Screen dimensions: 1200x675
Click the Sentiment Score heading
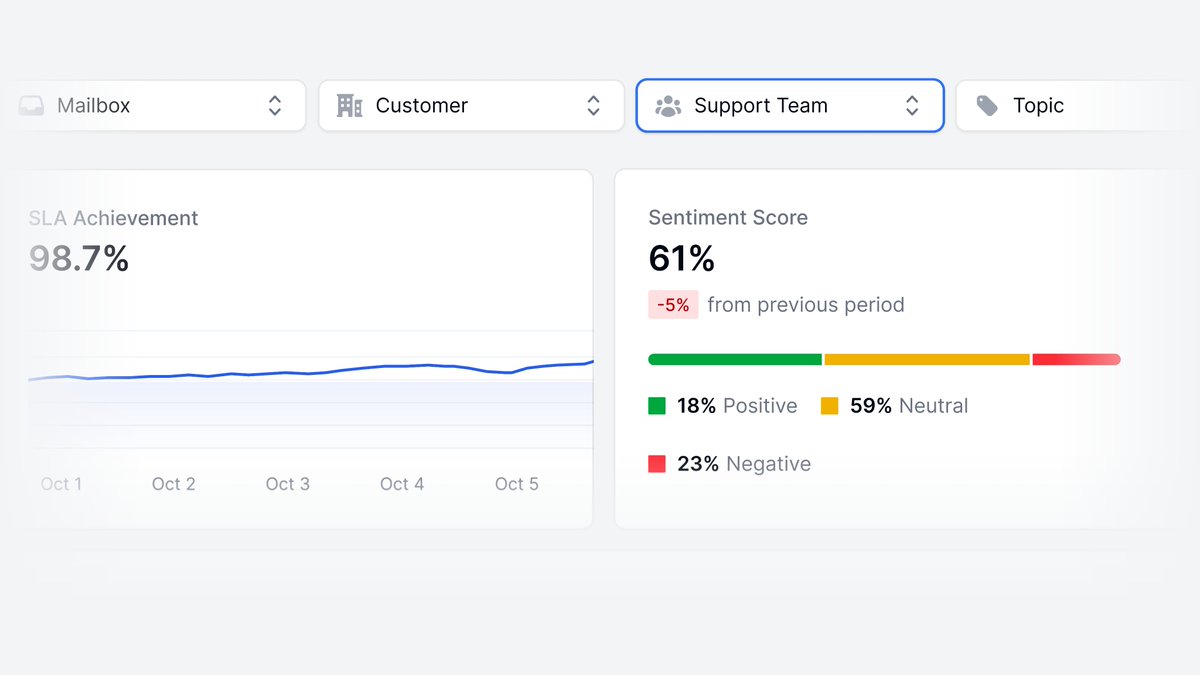[728, 218]
